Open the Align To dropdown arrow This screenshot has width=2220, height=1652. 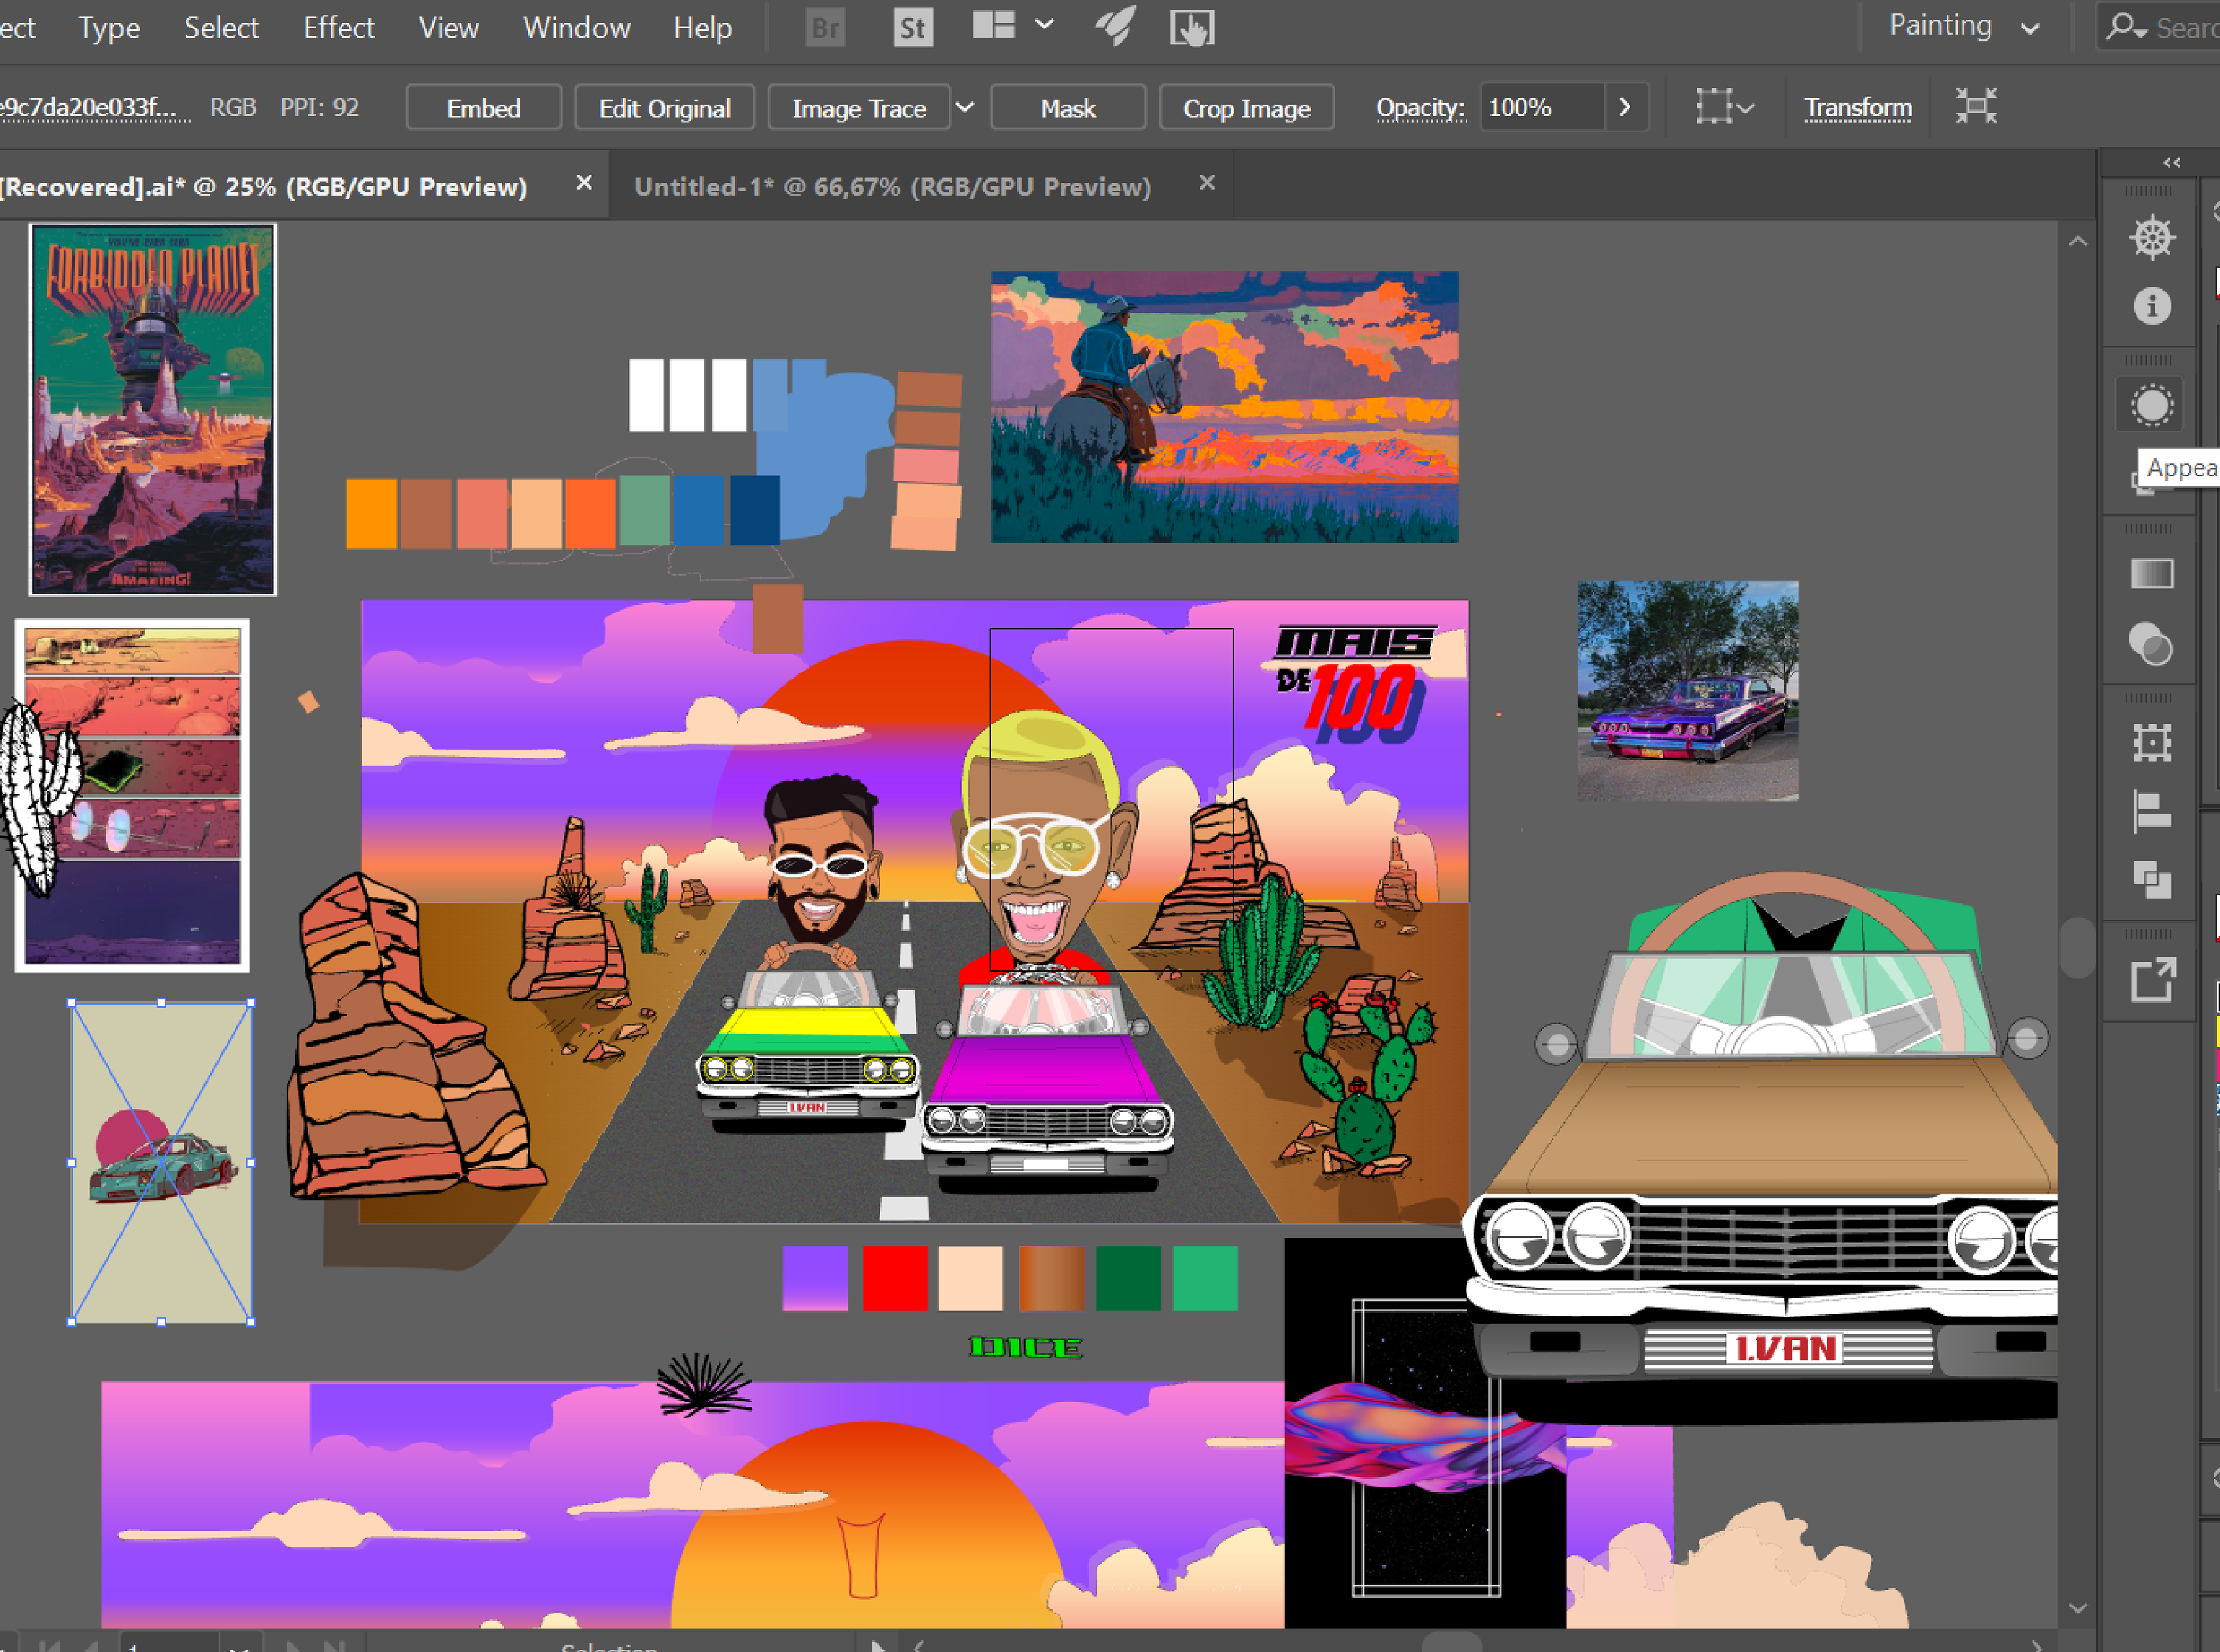click(1746, 108)
